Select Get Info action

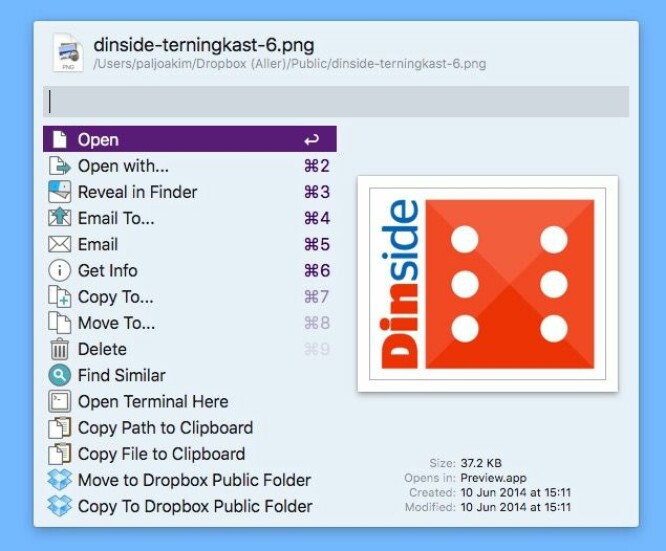(190, 271)
